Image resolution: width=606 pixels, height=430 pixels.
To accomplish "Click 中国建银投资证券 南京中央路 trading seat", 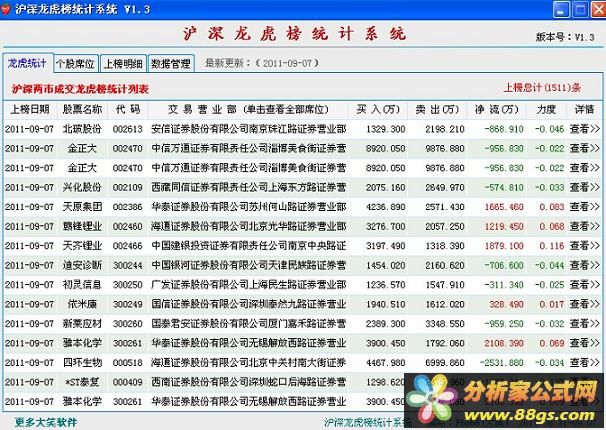I will point(249,246).
